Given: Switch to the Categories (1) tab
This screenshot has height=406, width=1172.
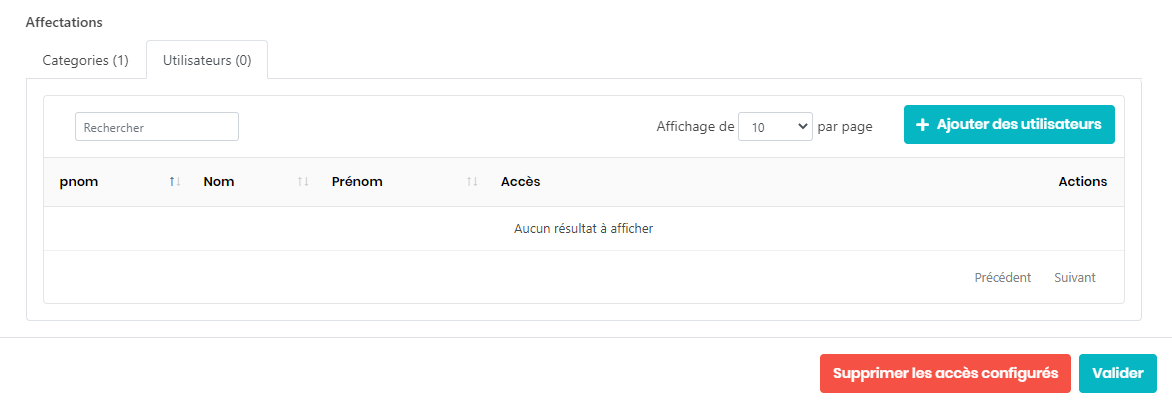Looking at the screenshot, I should [86, 60].
